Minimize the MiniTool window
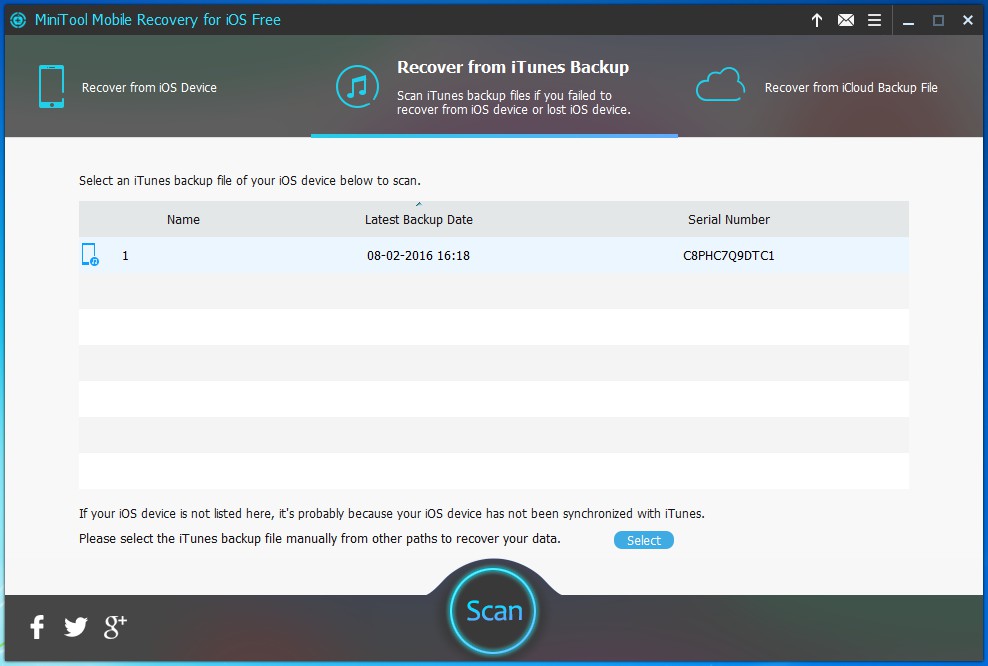The image size is (988, 666). coord(908,23)
